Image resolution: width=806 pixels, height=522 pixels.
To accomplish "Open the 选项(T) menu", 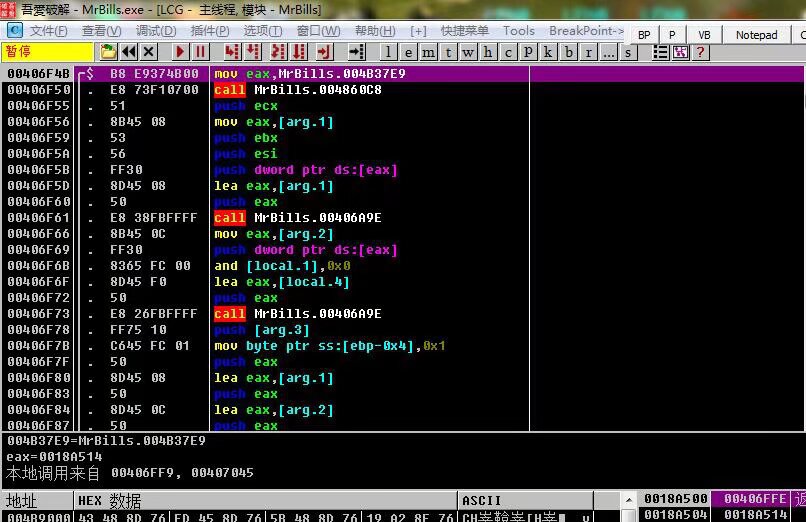I will [x=263, y=31].
